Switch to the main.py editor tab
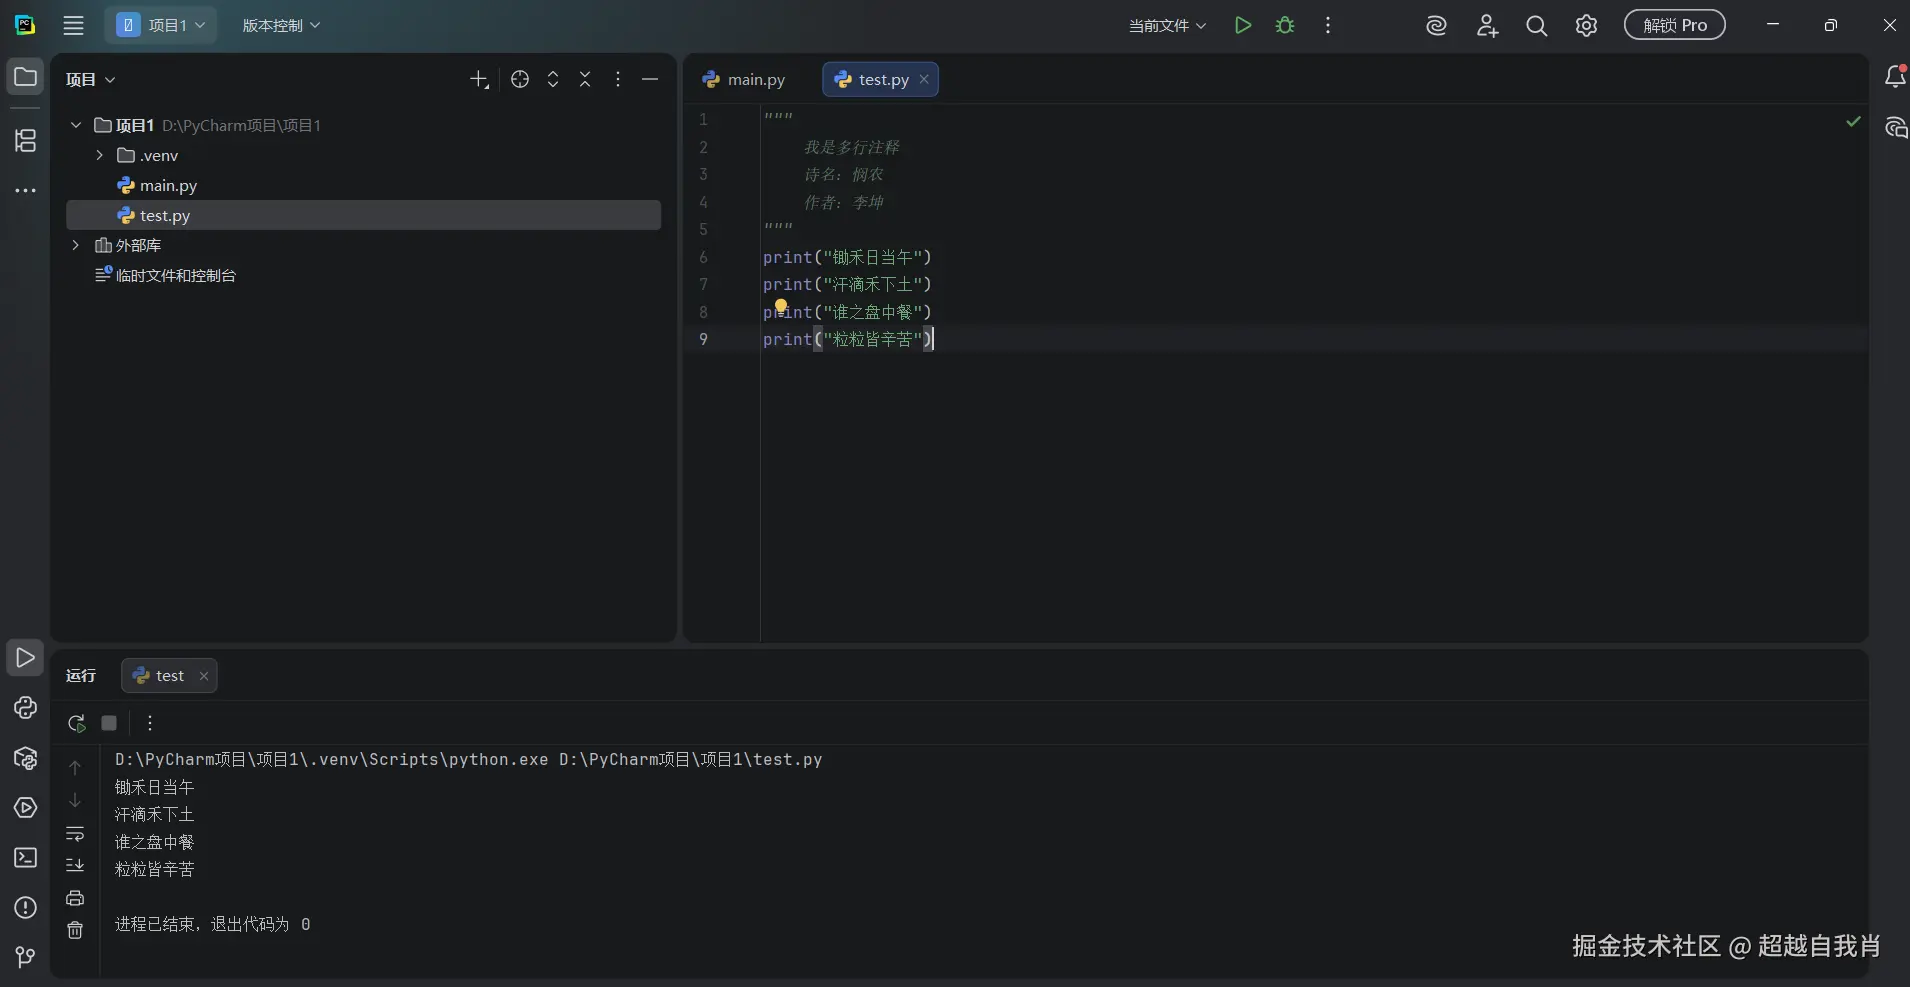 tap(744, 79)
